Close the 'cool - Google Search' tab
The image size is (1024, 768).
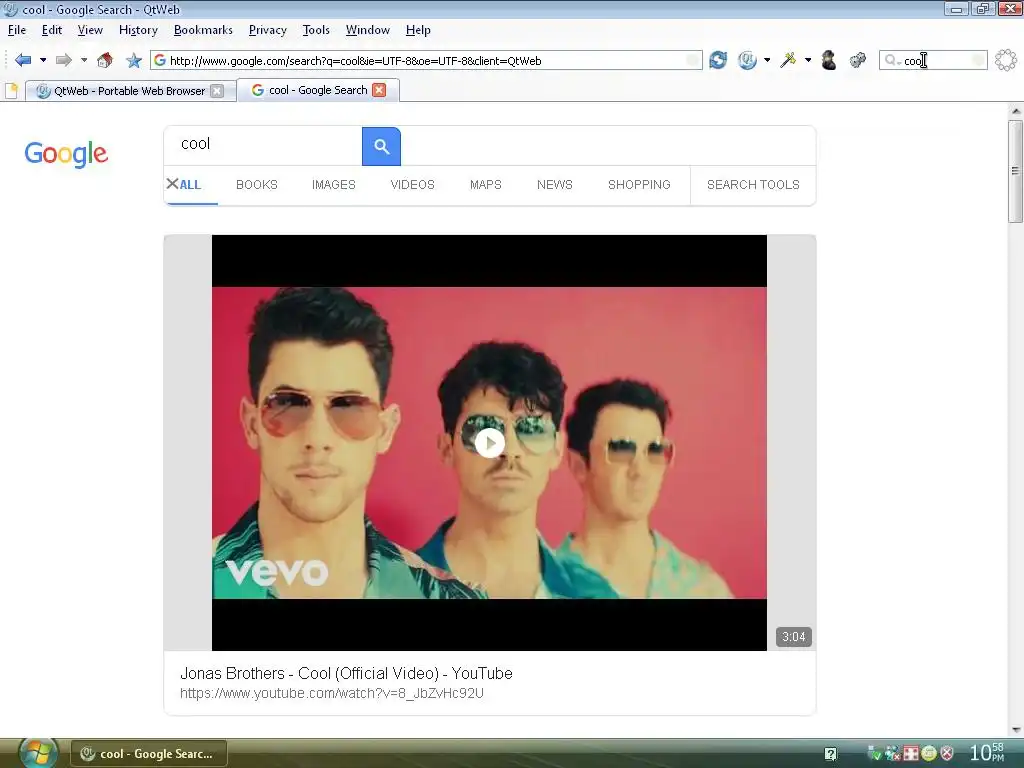379,90
